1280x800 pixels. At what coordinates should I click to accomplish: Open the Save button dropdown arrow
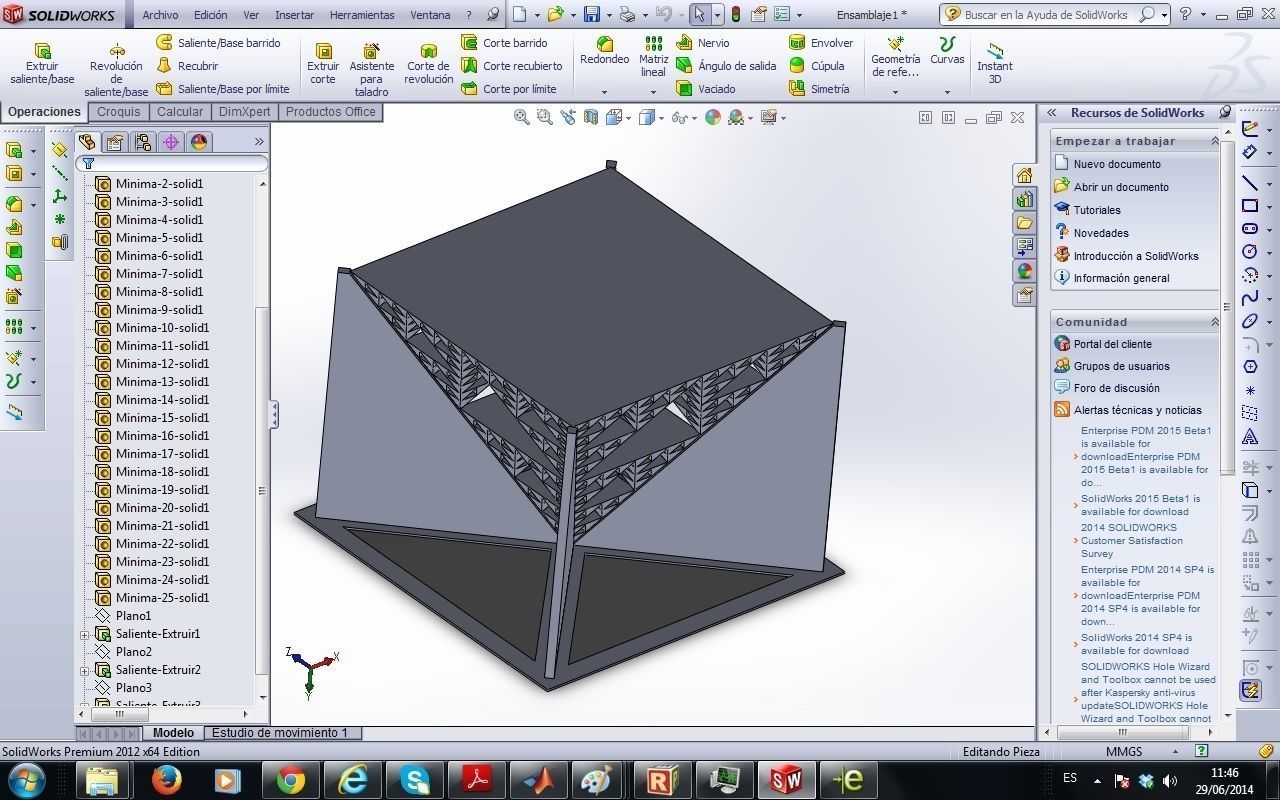(607, 15)
